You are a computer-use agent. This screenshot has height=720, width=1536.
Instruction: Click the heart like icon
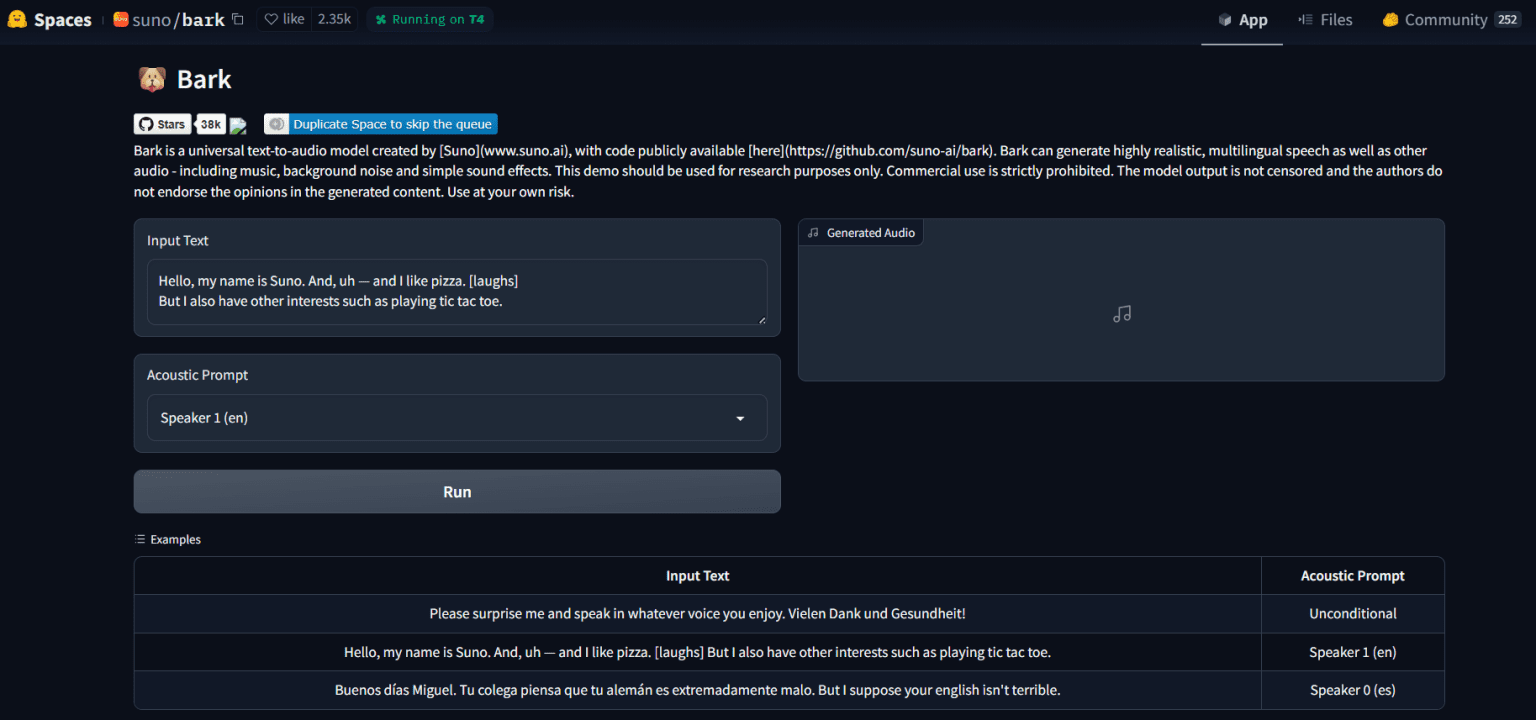(271, 19)
